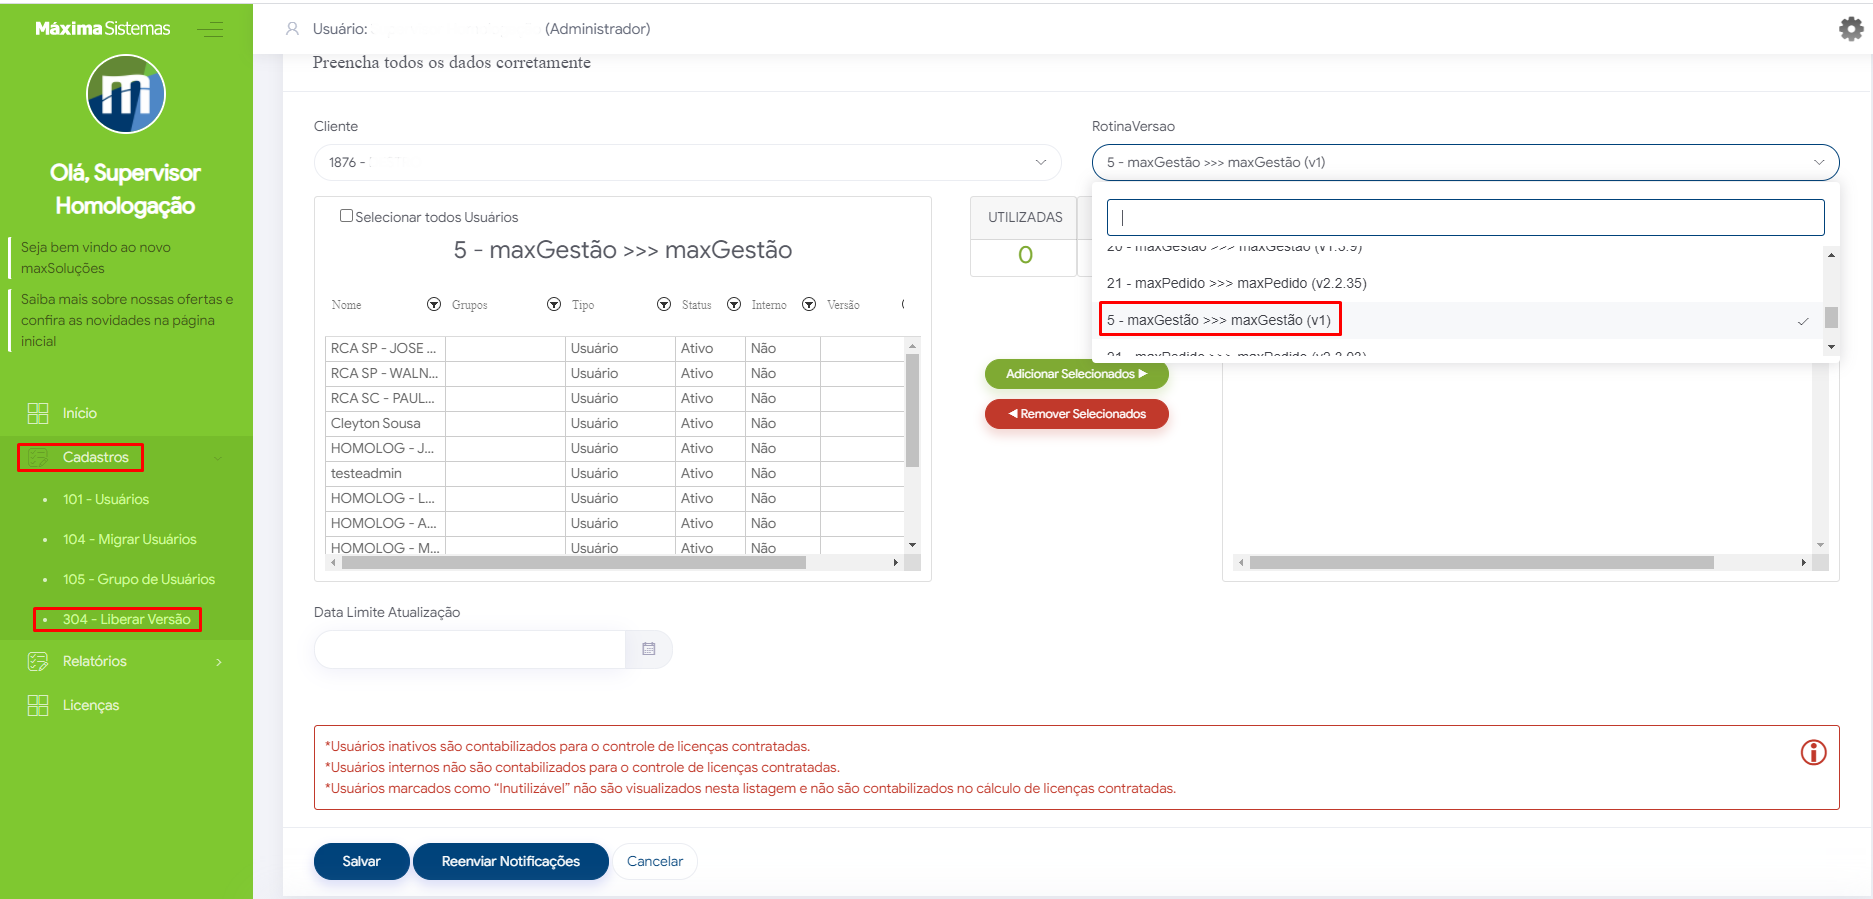Open 101 - Usuários menu item
The height and width of the screenshot is (899, 1873).
click(106, 499)
